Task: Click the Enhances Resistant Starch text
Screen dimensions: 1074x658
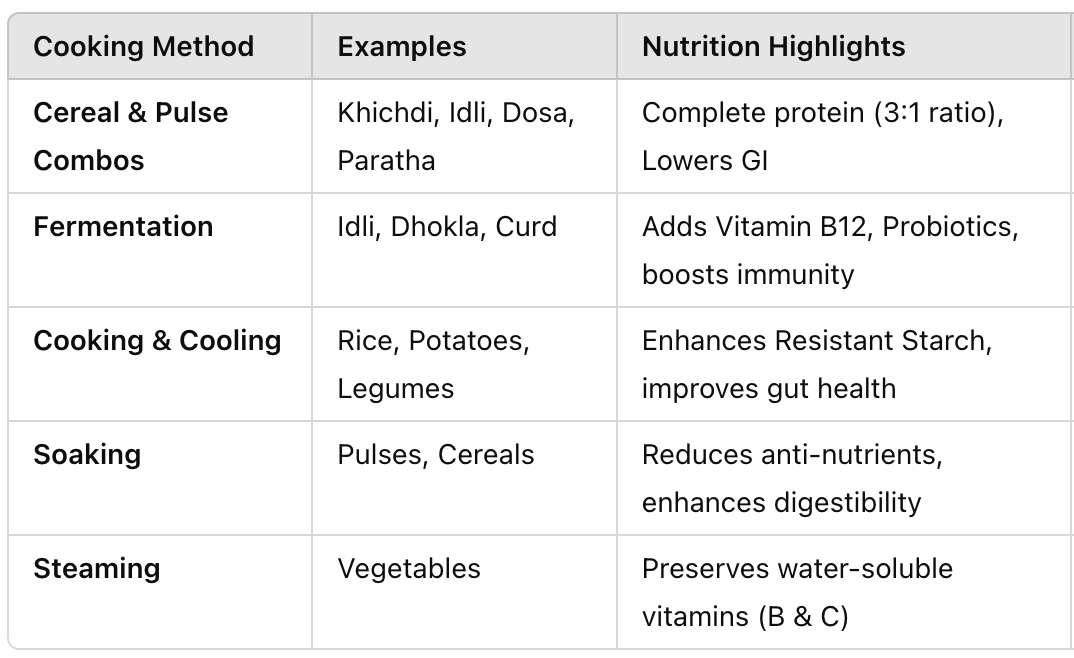Action: (813, 341)
